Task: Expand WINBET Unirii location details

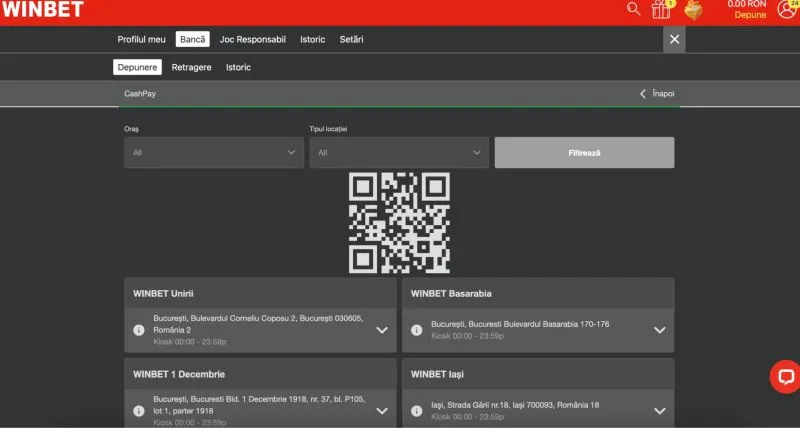Action: click(382, 330)
